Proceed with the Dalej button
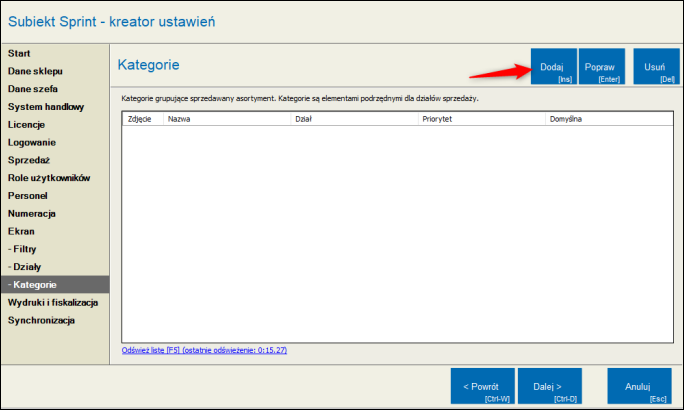 [x=550, y=386]
